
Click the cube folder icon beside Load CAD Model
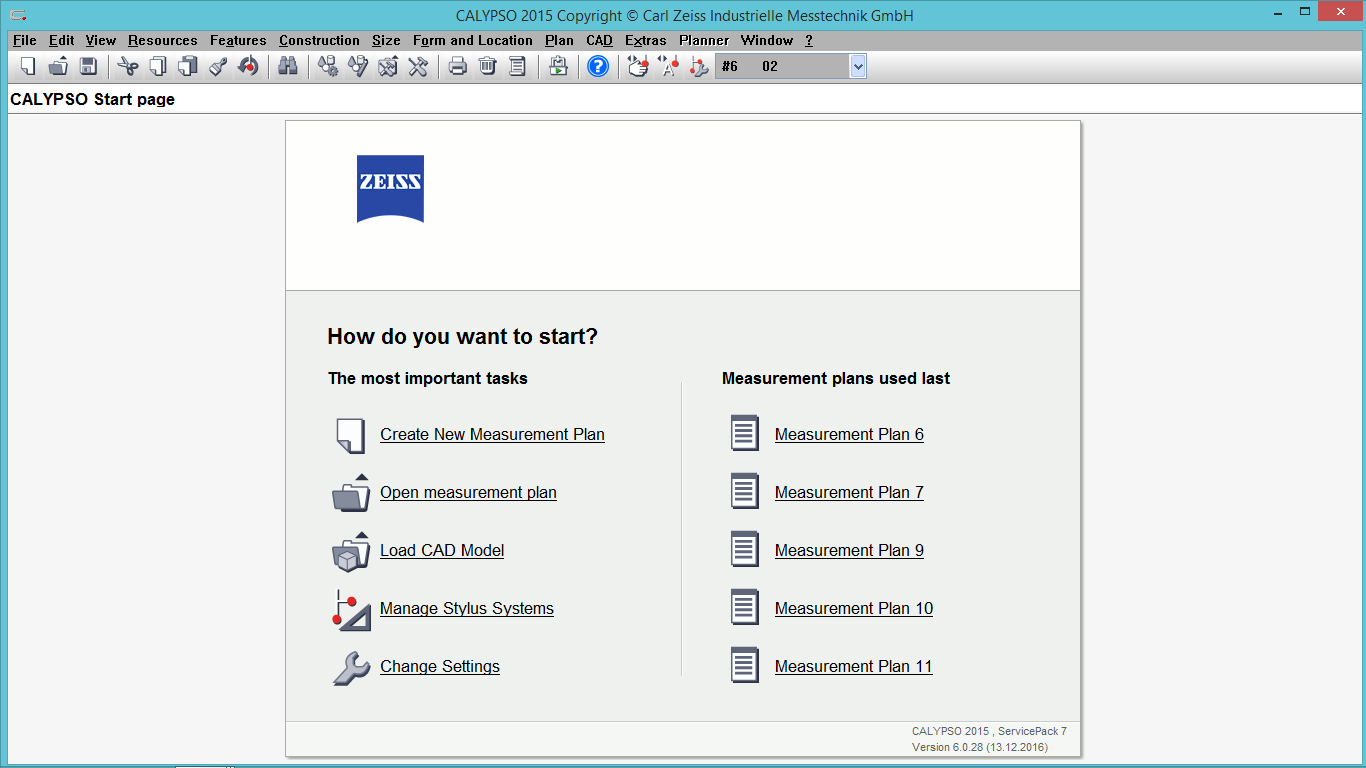pos(351,551)
